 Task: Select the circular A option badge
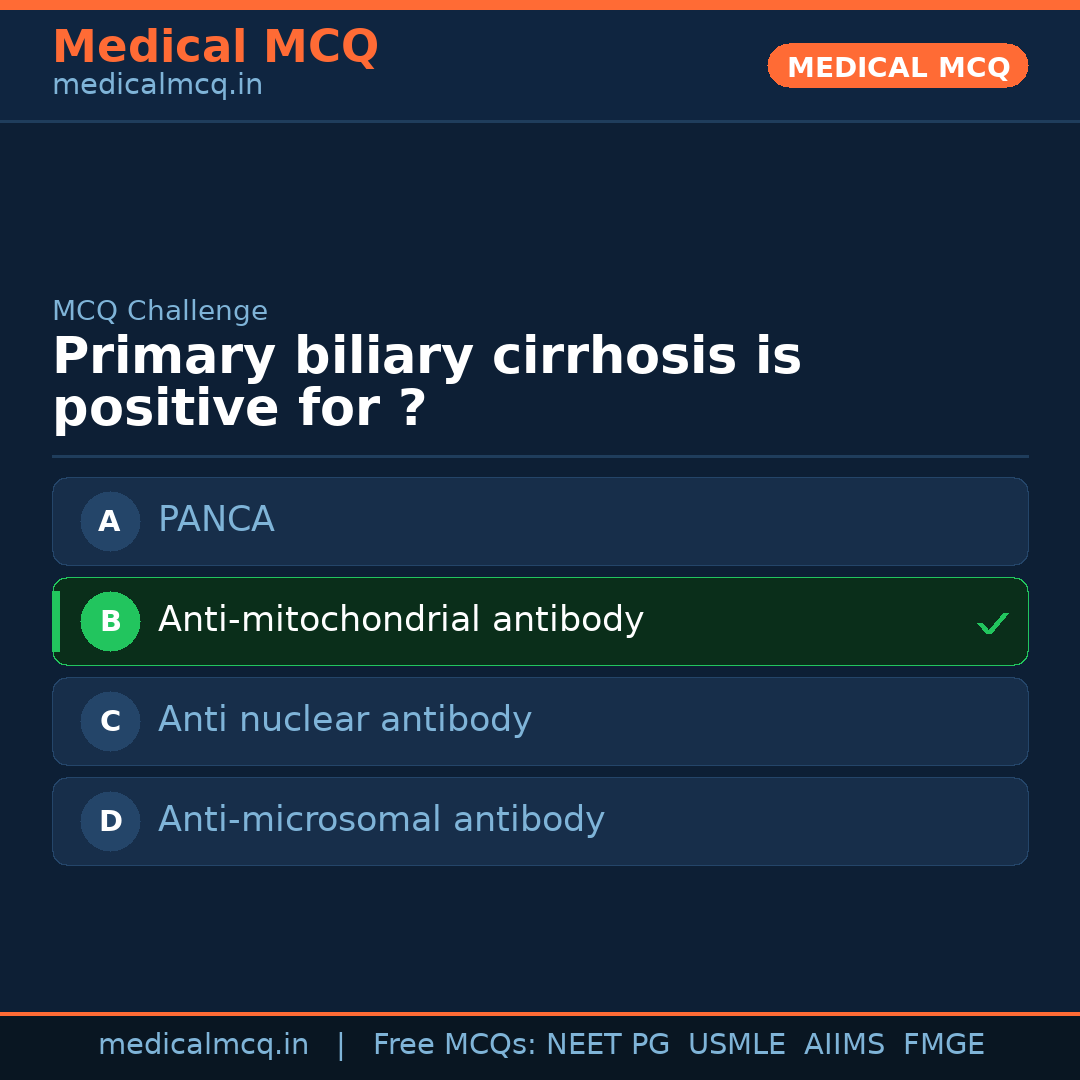110,521
